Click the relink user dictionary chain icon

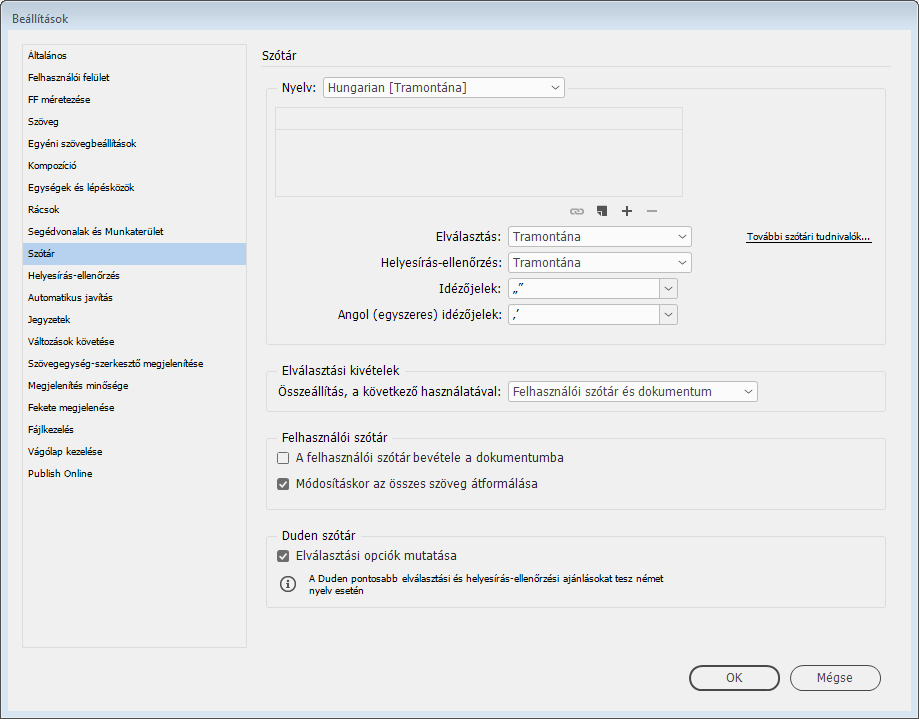tap(576, 211)
